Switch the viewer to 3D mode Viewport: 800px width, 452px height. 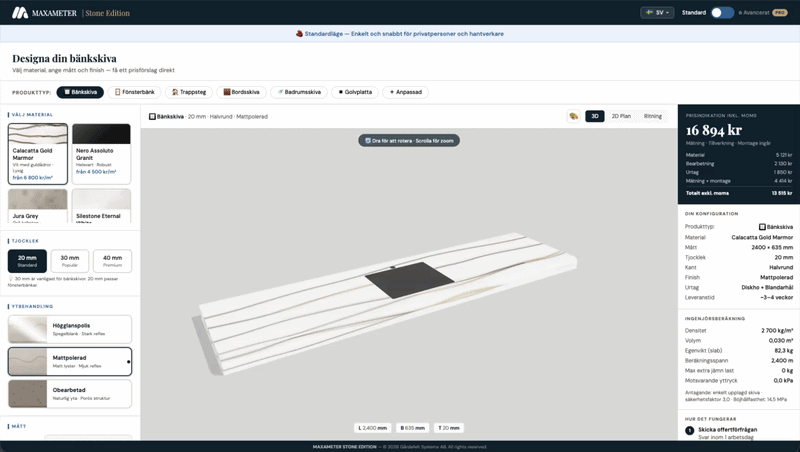click(594, 116)
